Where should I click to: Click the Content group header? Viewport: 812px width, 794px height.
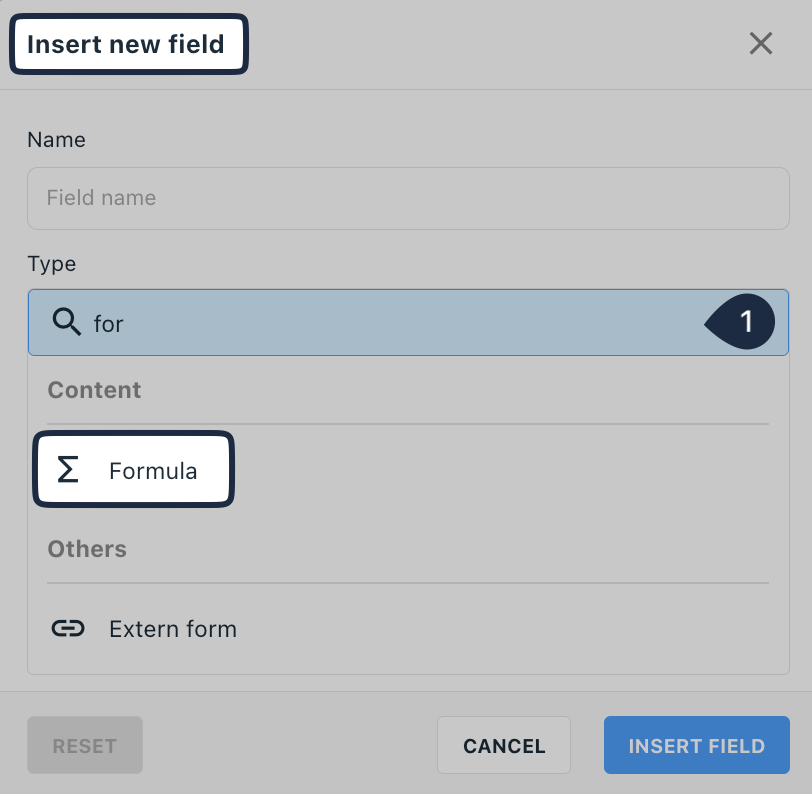tap(94, 390)
